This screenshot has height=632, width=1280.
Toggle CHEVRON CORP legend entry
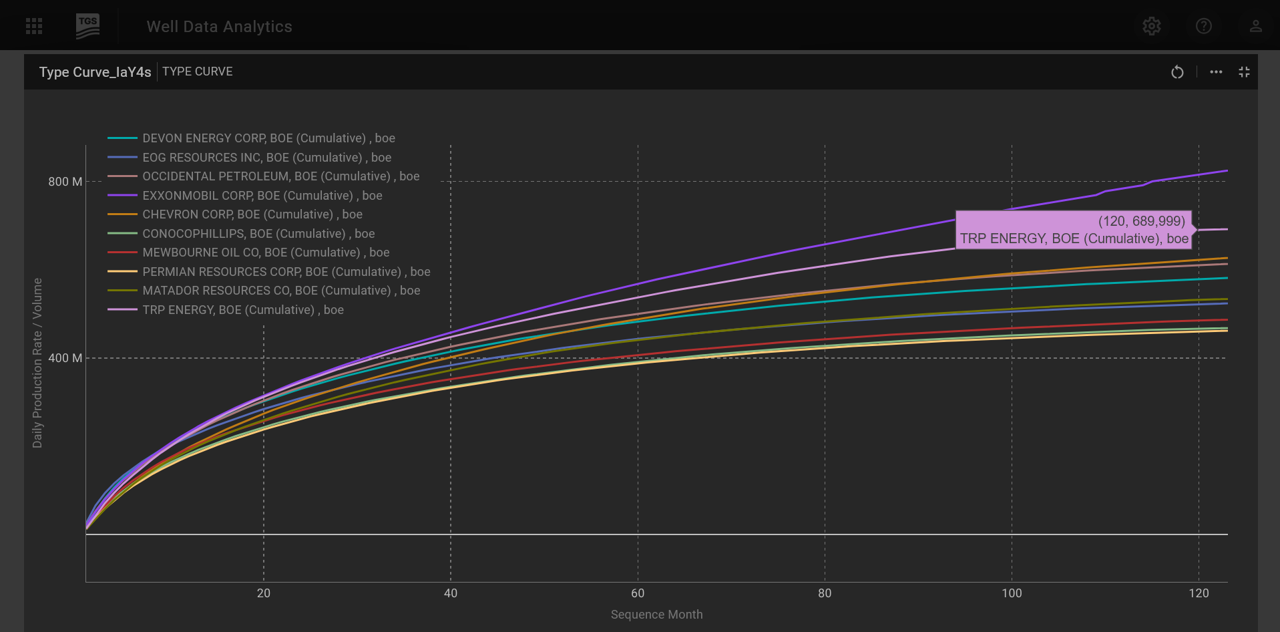[235, 214]
